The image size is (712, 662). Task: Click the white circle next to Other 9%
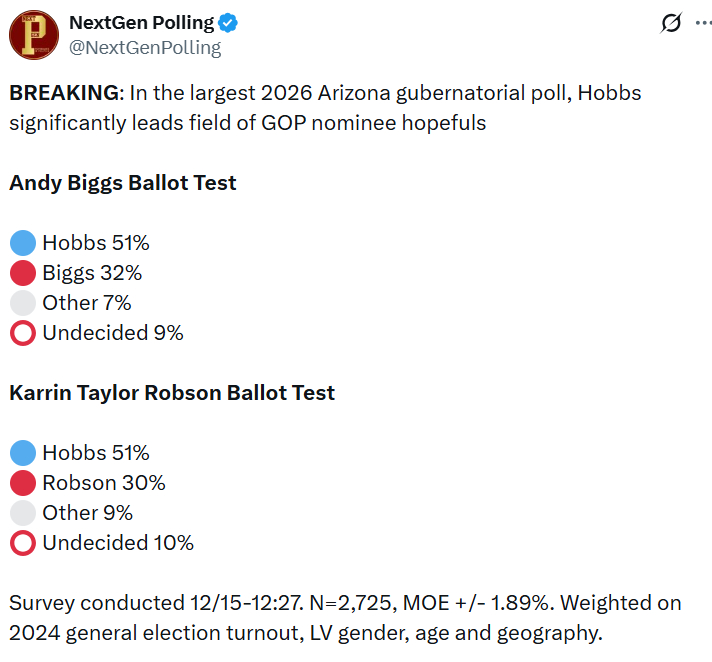click(x=23, y=513)
